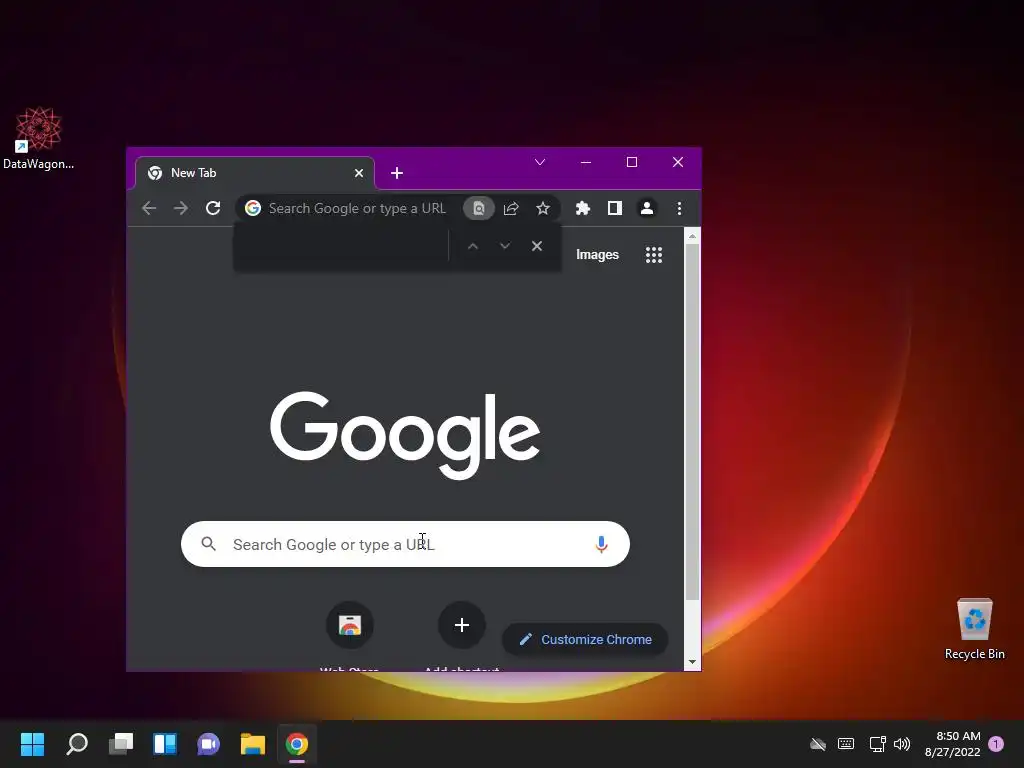Open the Extensions puzzle icon
Viewport: 1024px width, 768px height.
pyautogui.click(x=583, y=208)
